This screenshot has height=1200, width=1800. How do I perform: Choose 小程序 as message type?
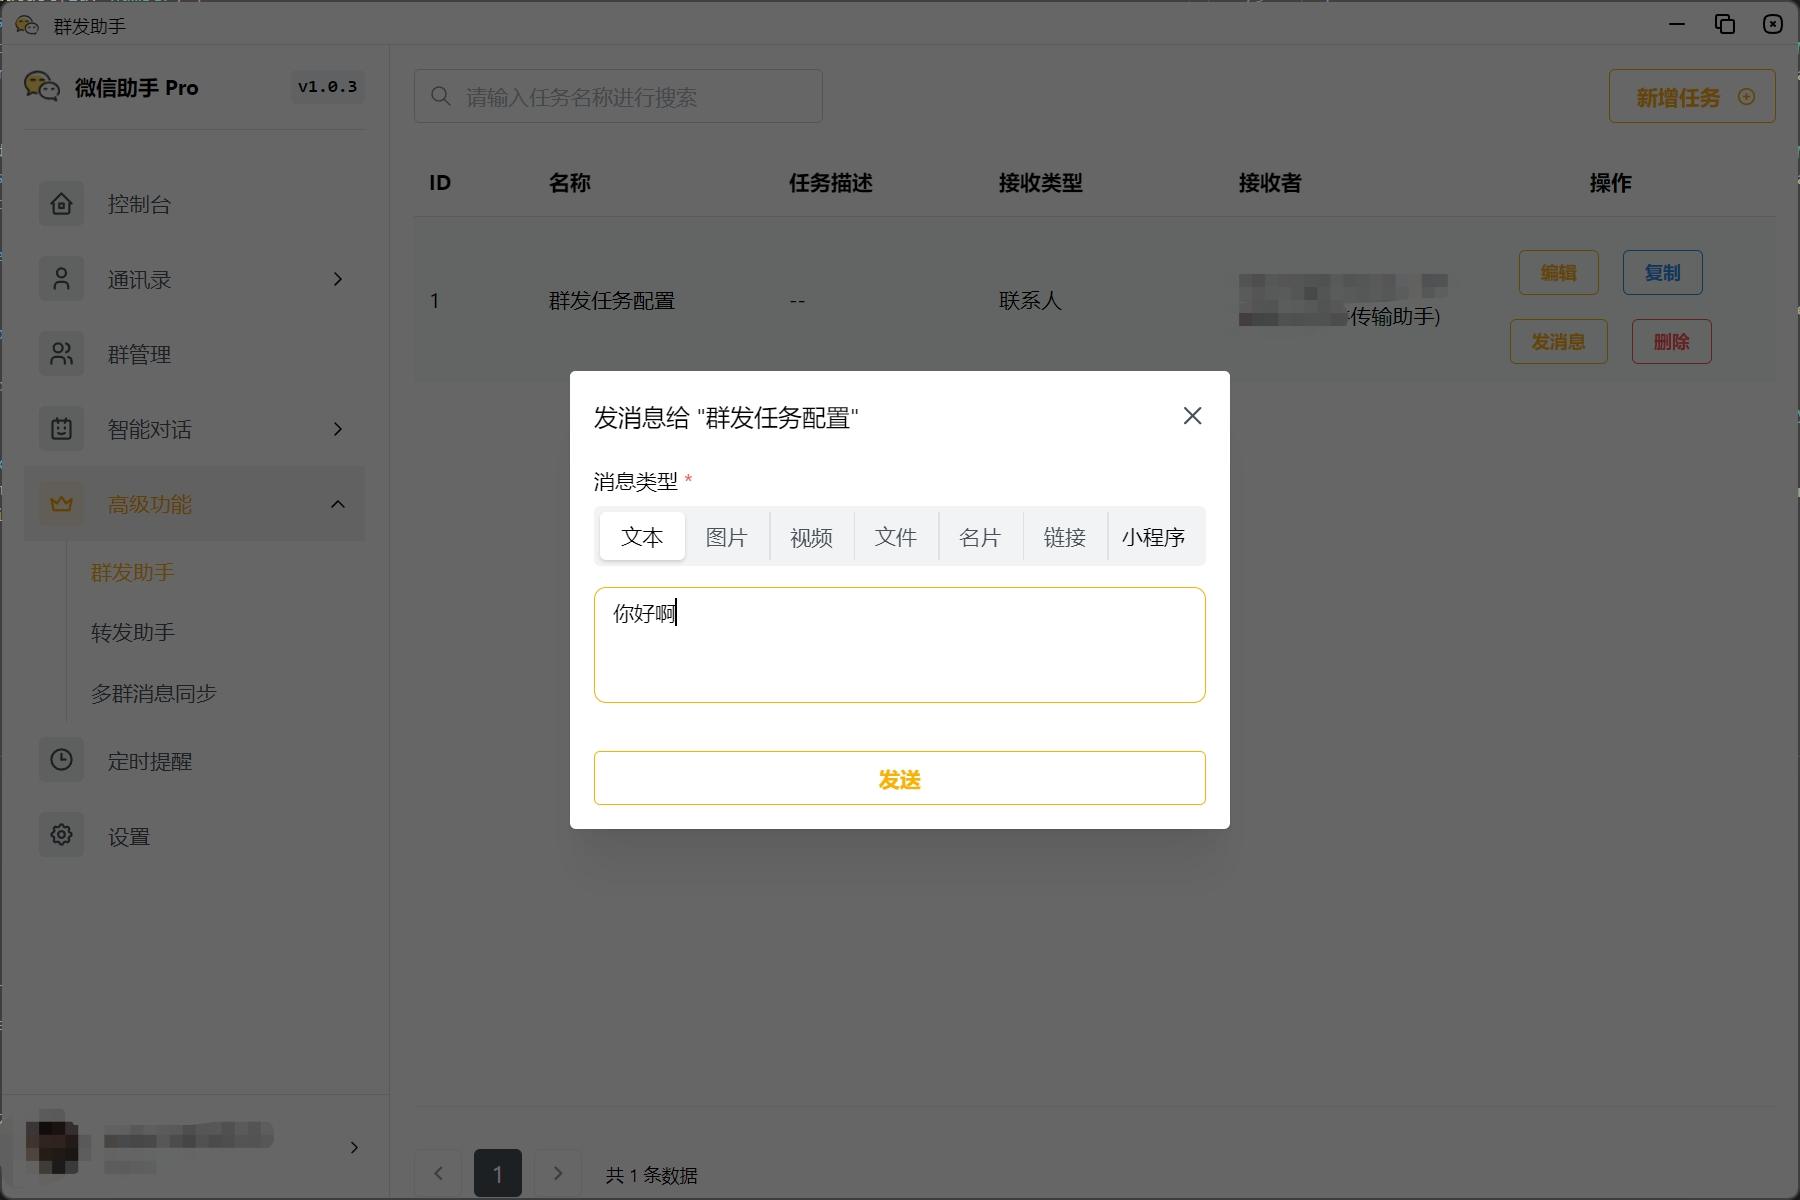[x=1154, y=537]
